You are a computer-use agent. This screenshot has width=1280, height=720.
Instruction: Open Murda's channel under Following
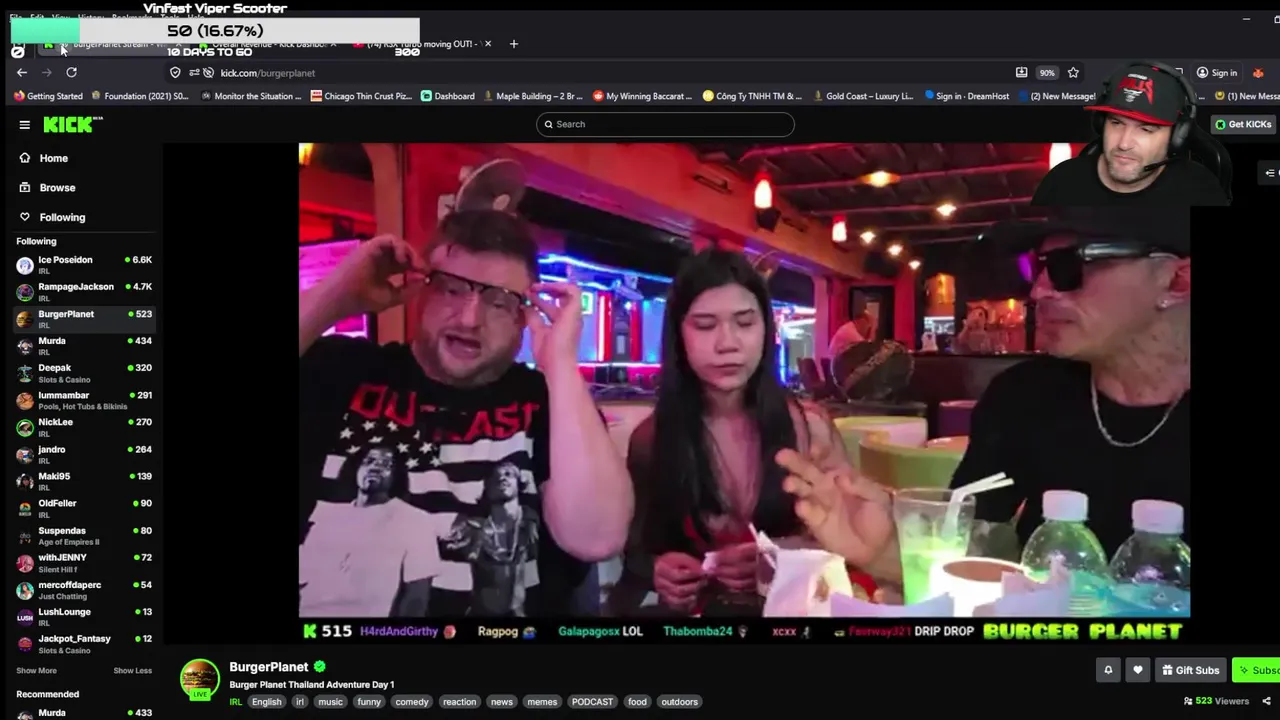pyautogui.click(x=84, y=346)
